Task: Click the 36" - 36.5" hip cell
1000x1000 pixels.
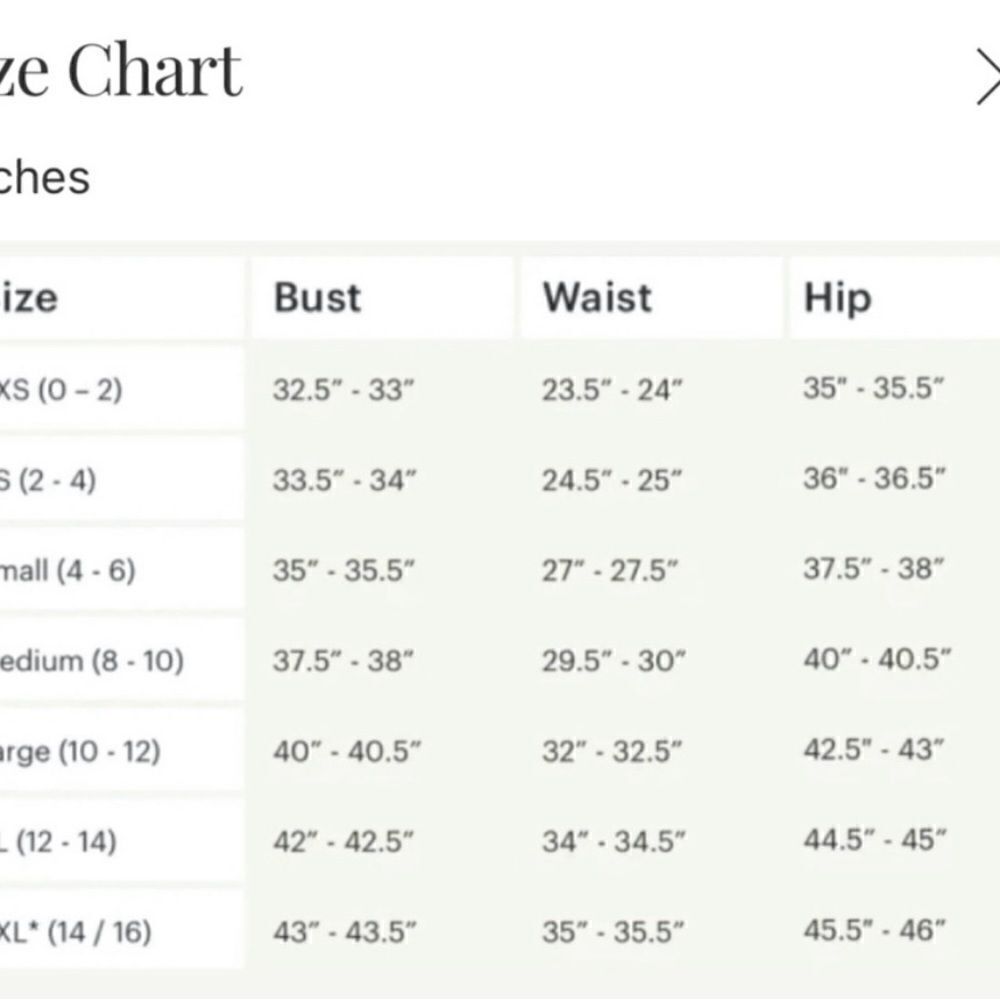Action: [x=874, y=479]
